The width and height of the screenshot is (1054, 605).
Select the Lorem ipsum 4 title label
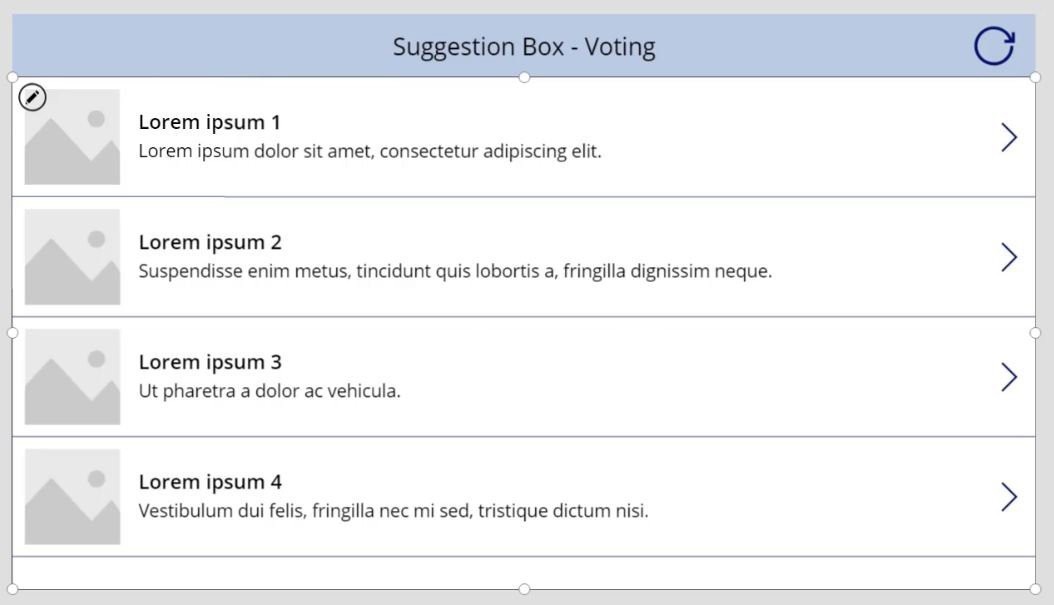coord(210,482)
